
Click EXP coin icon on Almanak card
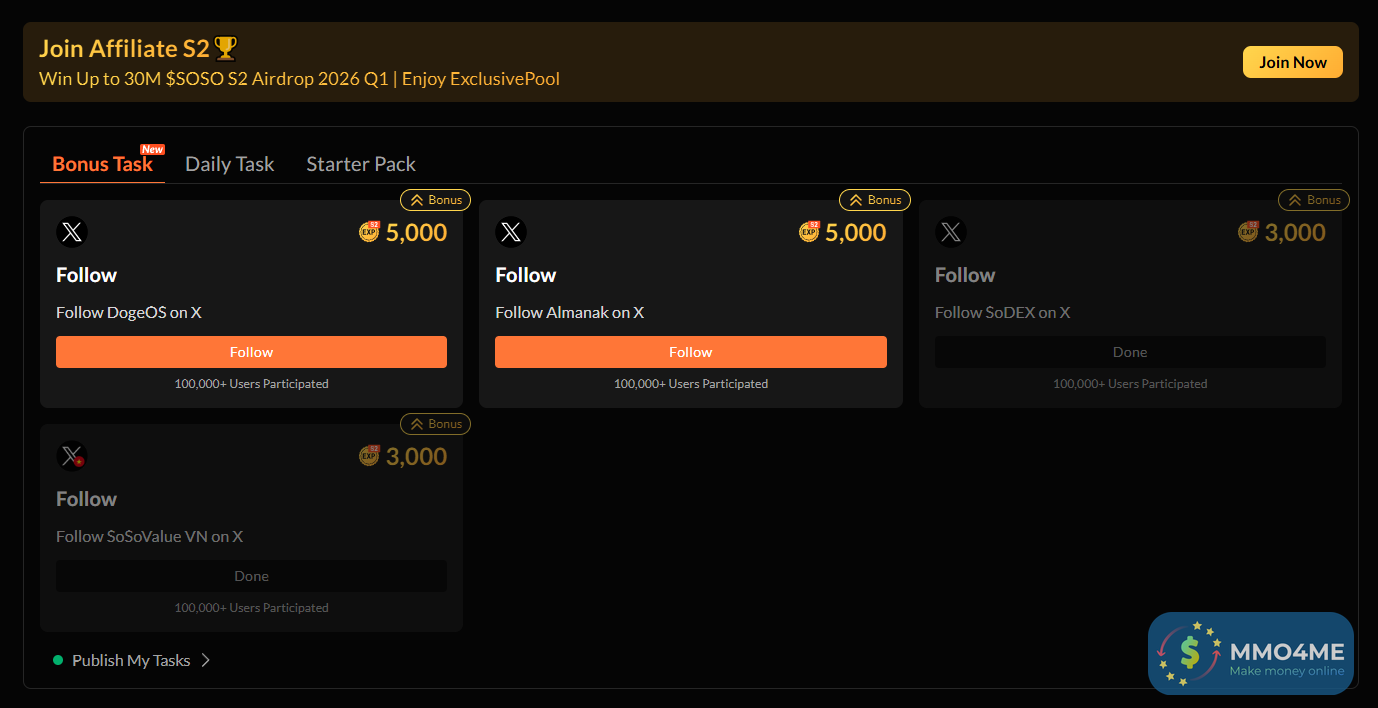pyautogui.click(x=809, y=232)
